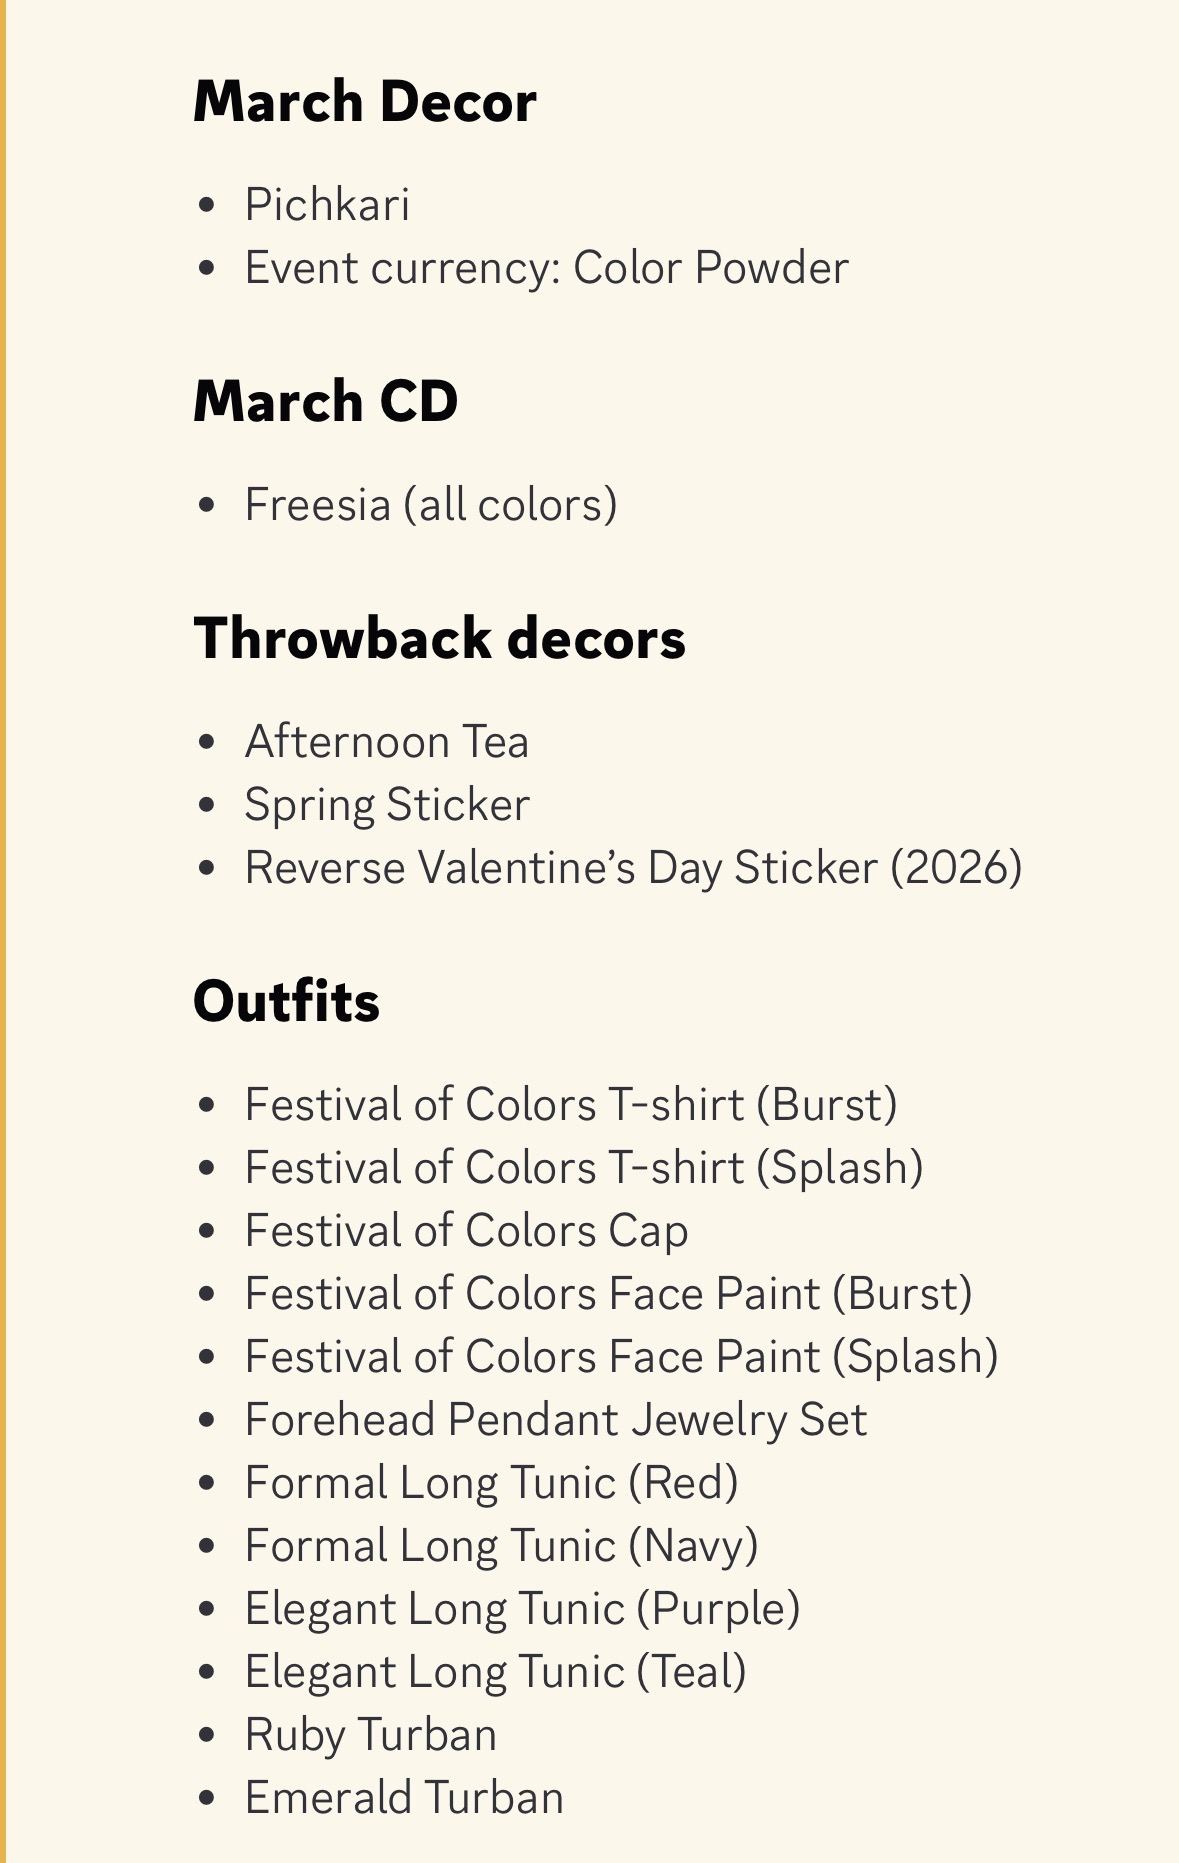1179x1863 pixels.
Task: Click the Outfits heading
Action: [x=286, y=1001]
